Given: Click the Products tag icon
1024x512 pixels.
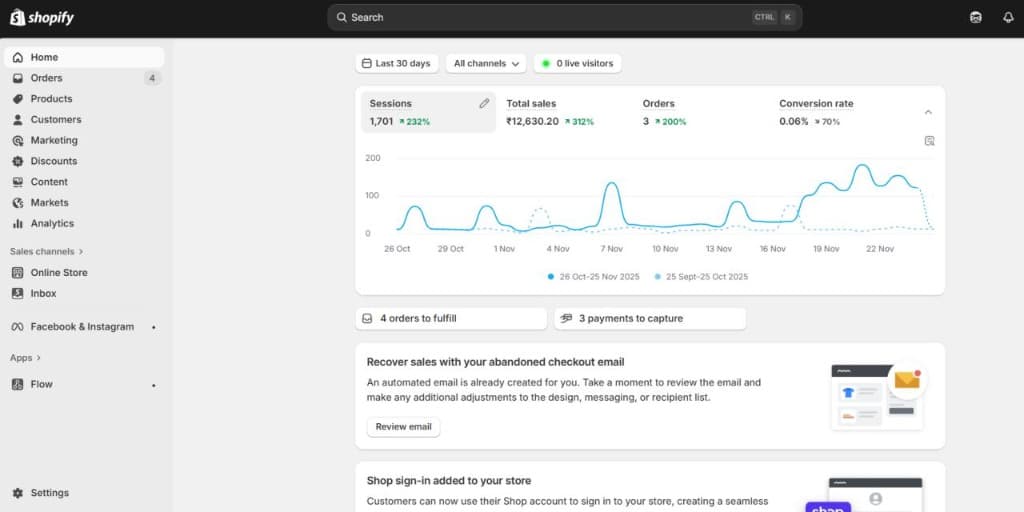Looking at the screenshot, I should [18, 99].
